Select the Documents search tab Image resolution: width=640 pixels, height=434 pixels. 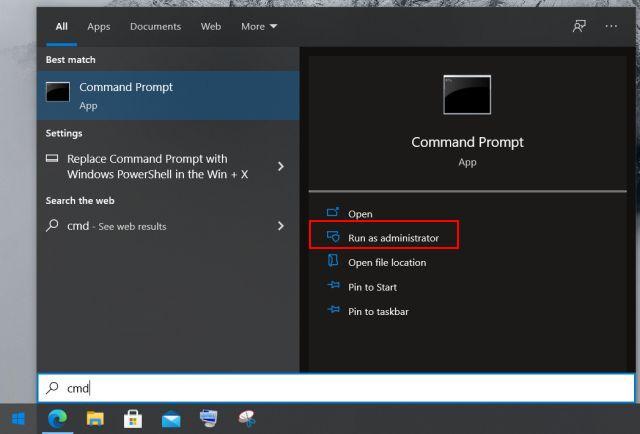coord(156,27)
